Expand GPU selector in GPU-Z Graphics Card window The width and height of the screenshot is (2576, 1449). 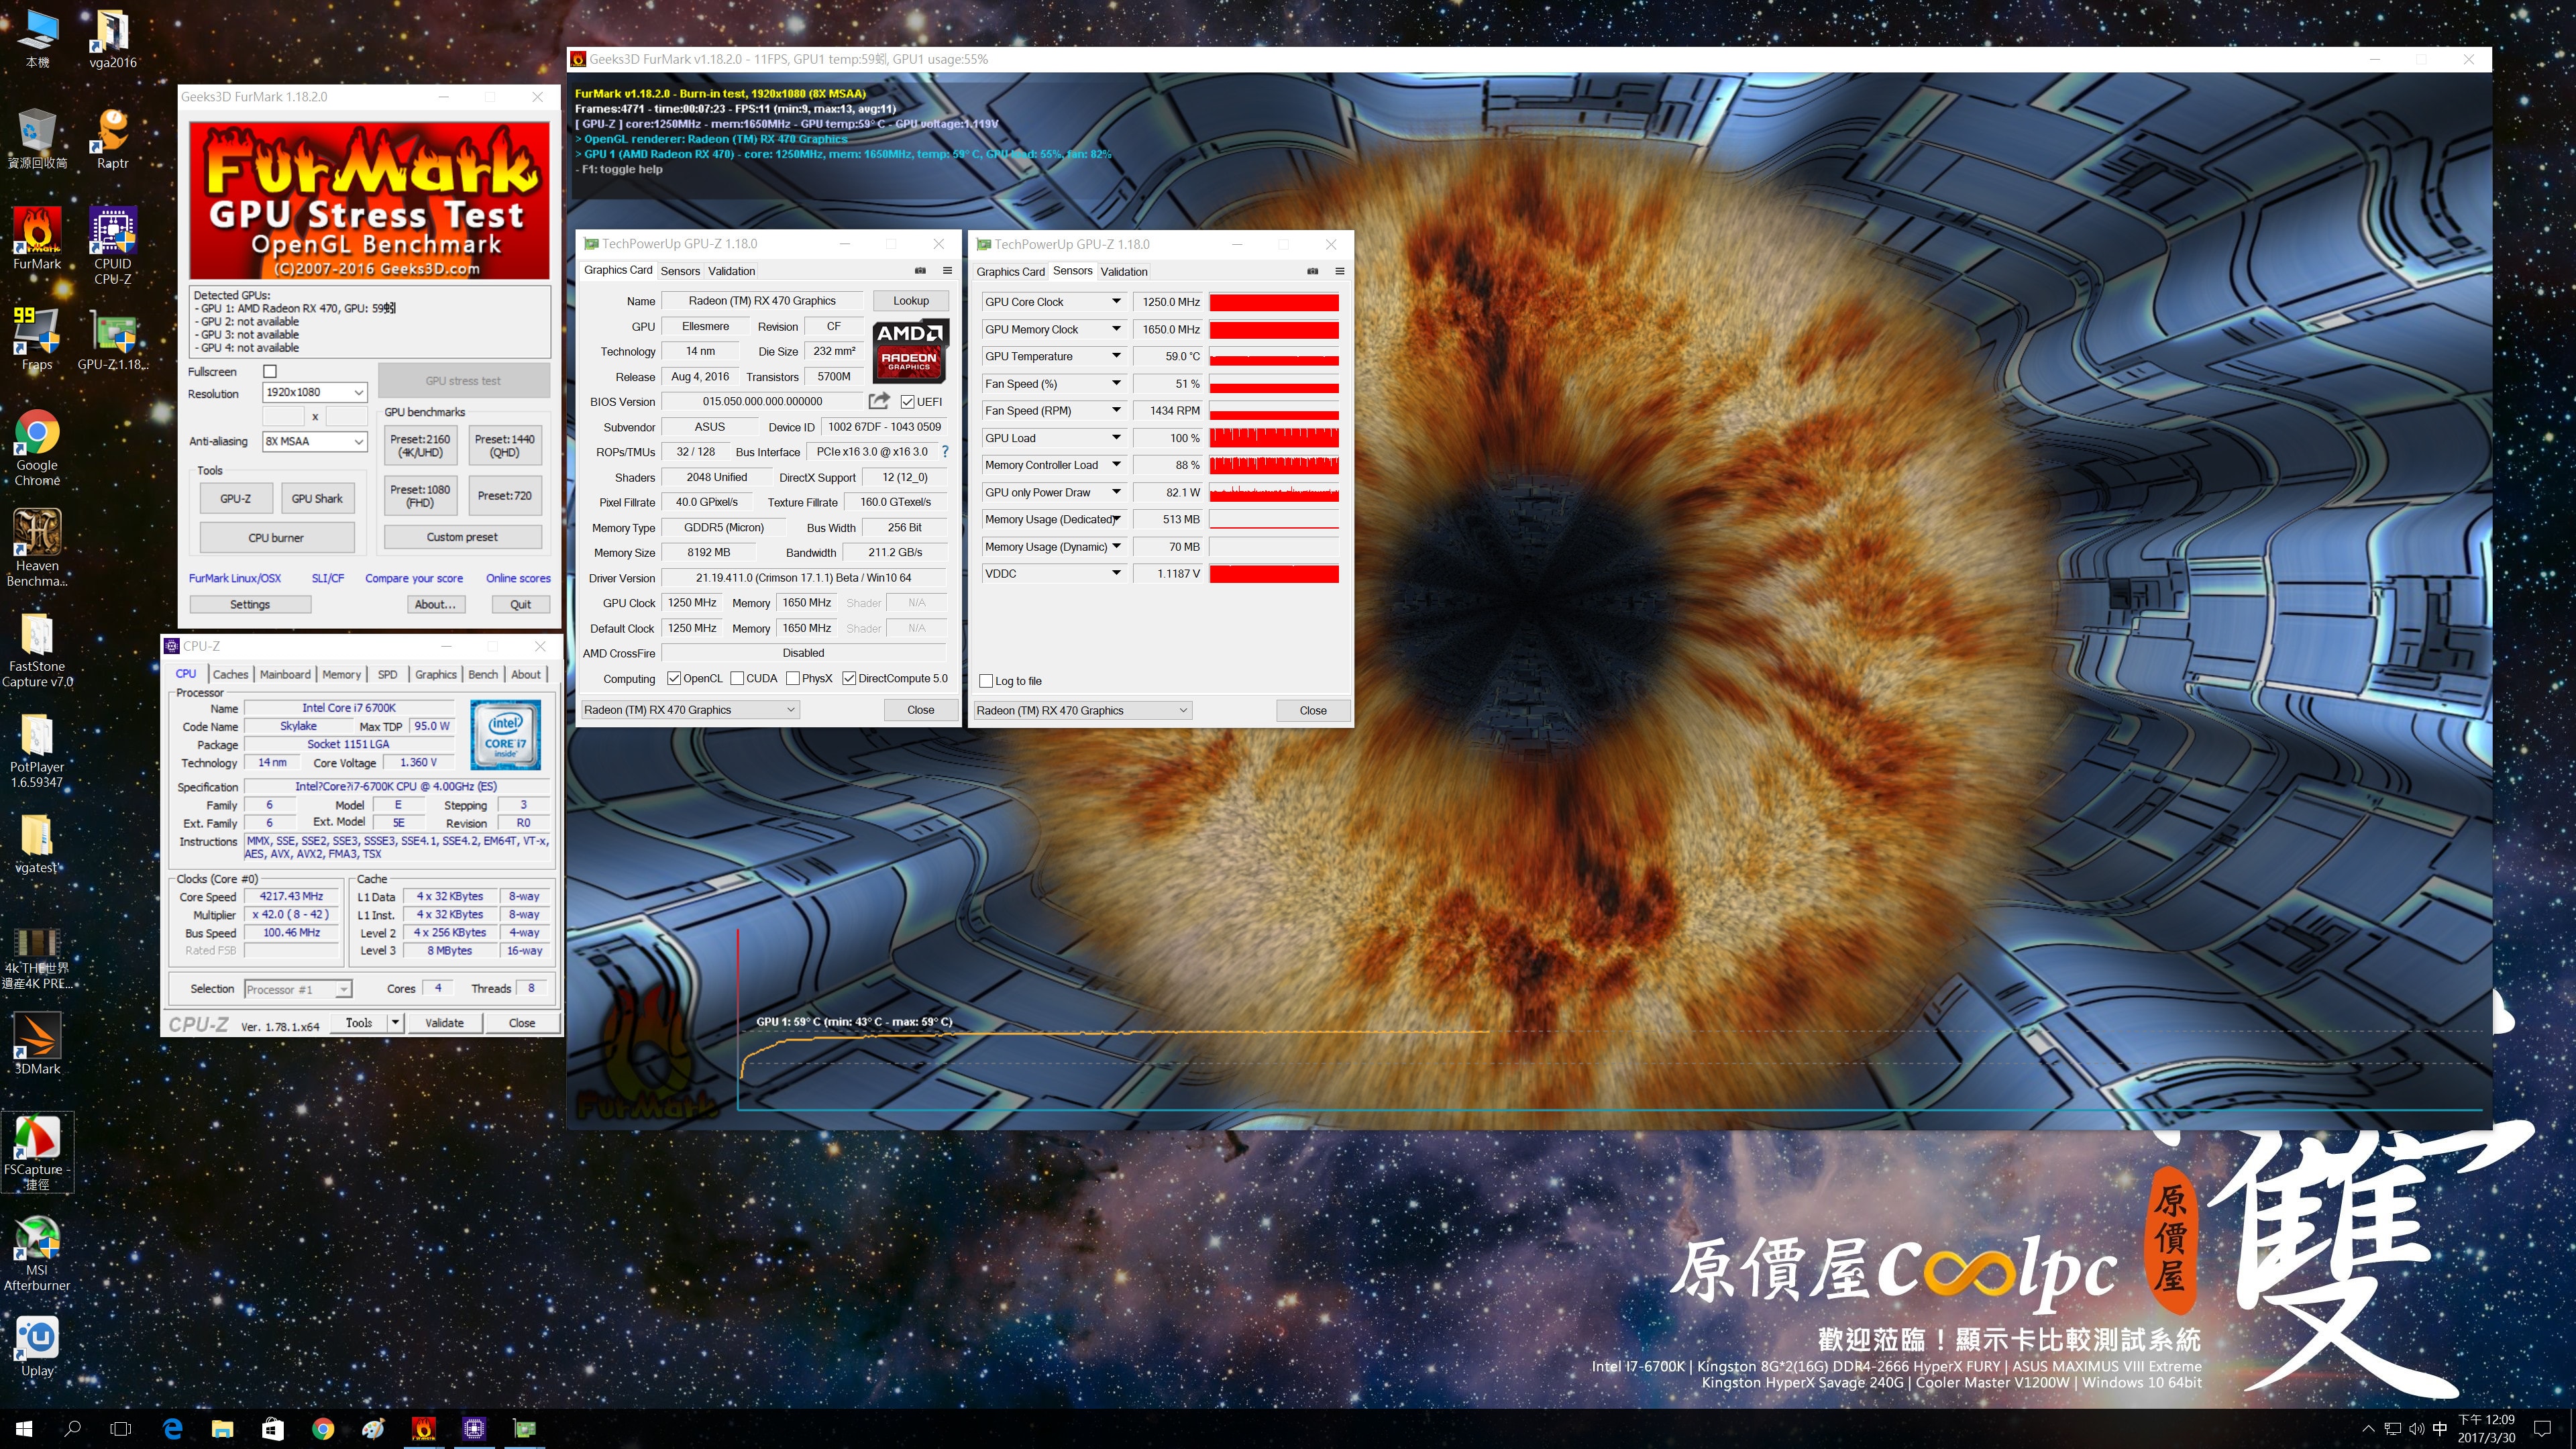pos(690,710)
